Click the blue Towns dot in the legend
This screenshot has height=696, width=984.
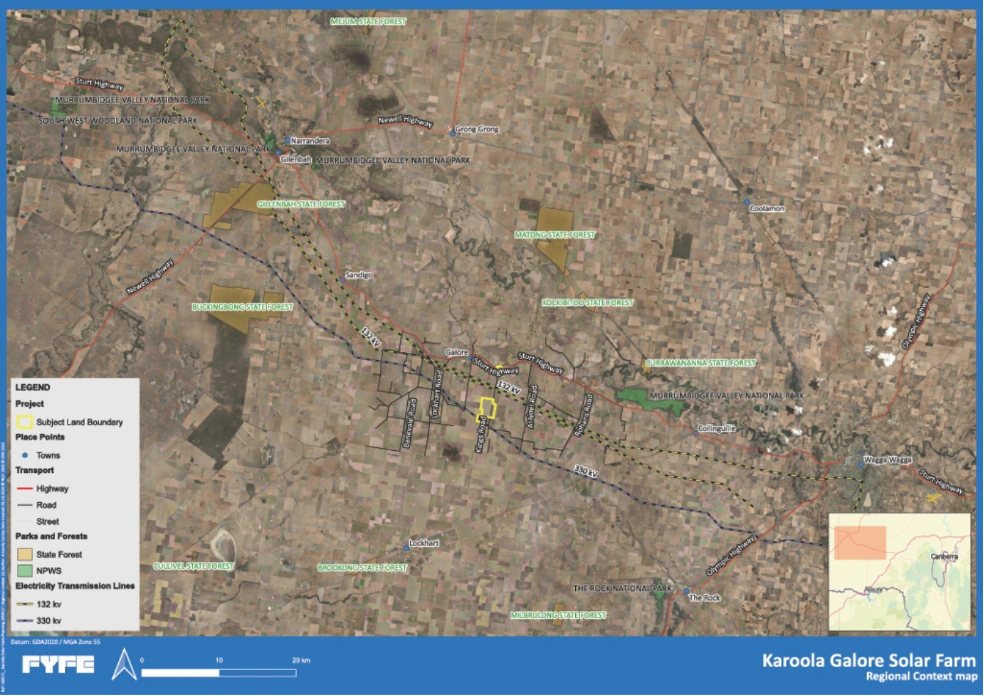[25, 455]
